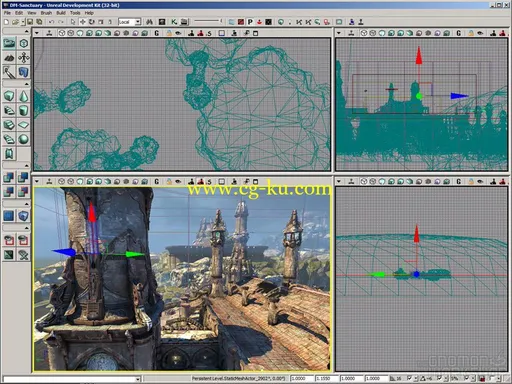Open the content browser (binoculars) icon

pos(149,22)
